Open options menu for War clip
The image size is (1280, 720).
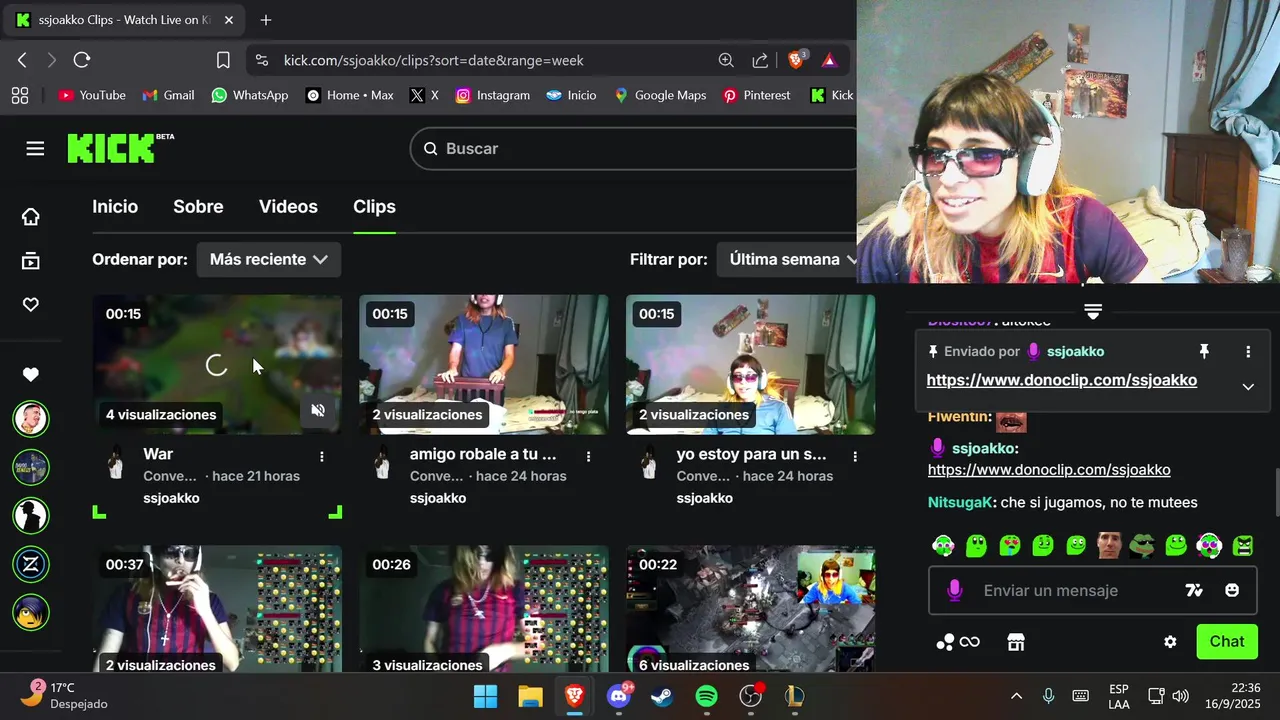[322, 456]
